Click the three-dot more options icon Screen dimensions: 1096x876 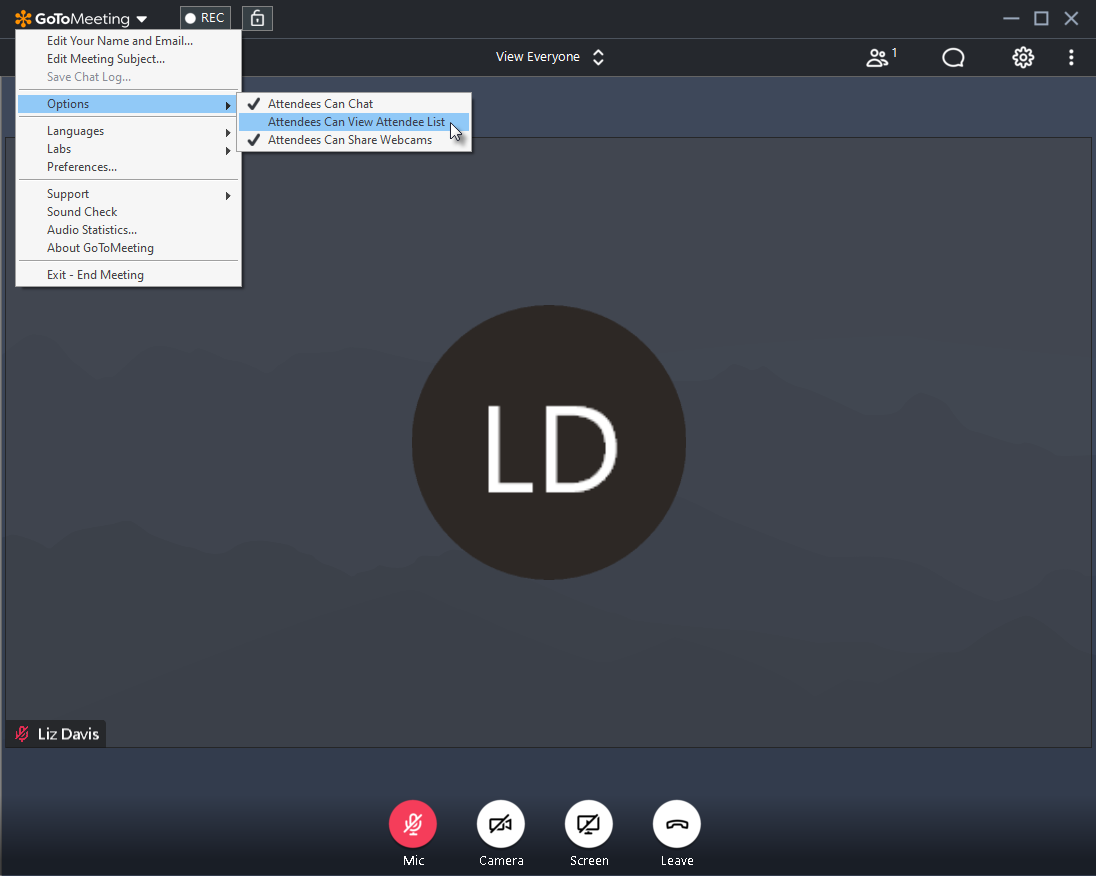click(1071, 58)
